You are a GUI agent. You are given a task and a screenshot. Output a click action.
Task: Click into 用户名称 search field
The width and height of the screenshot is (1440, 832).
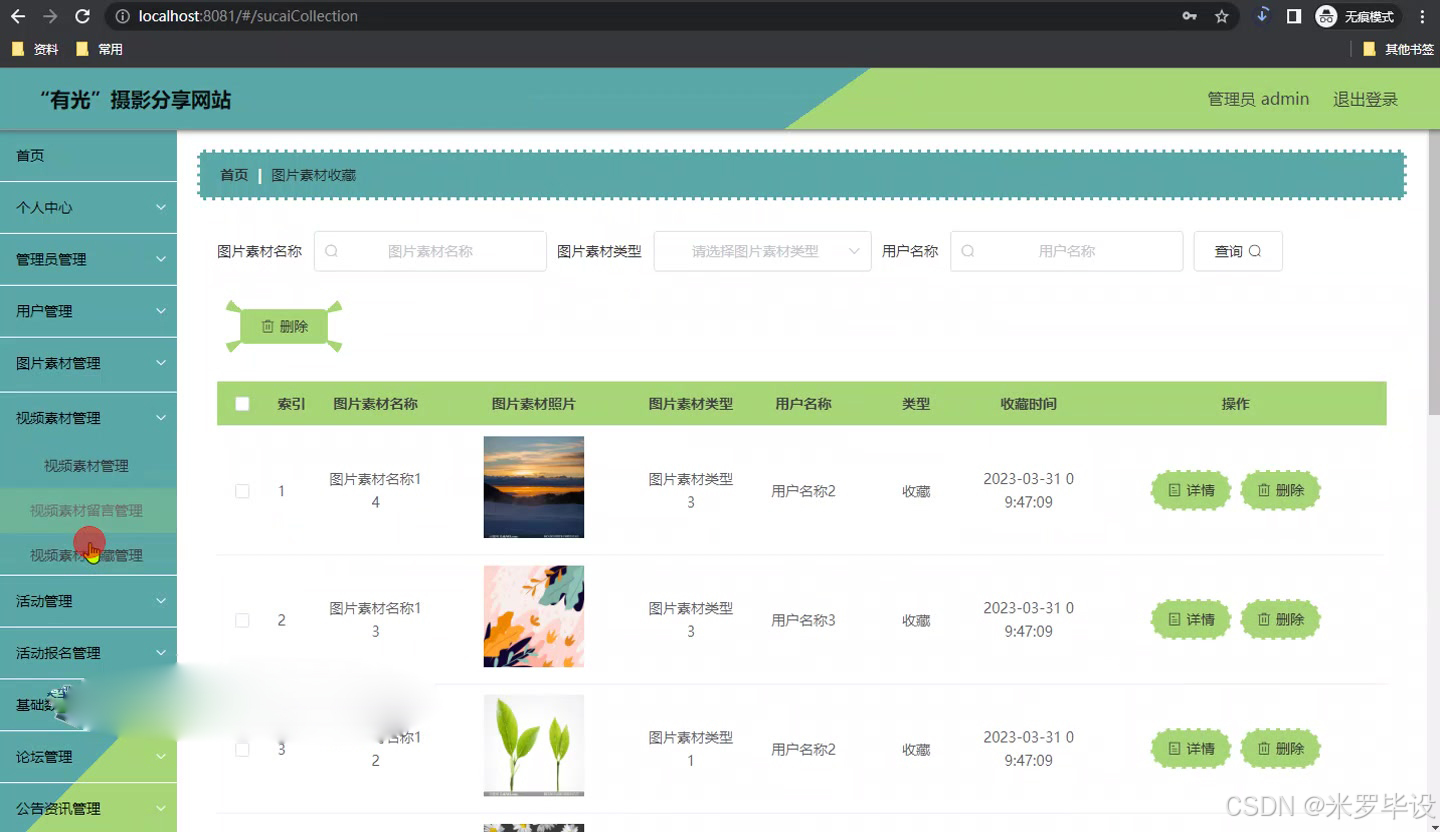1066,251
